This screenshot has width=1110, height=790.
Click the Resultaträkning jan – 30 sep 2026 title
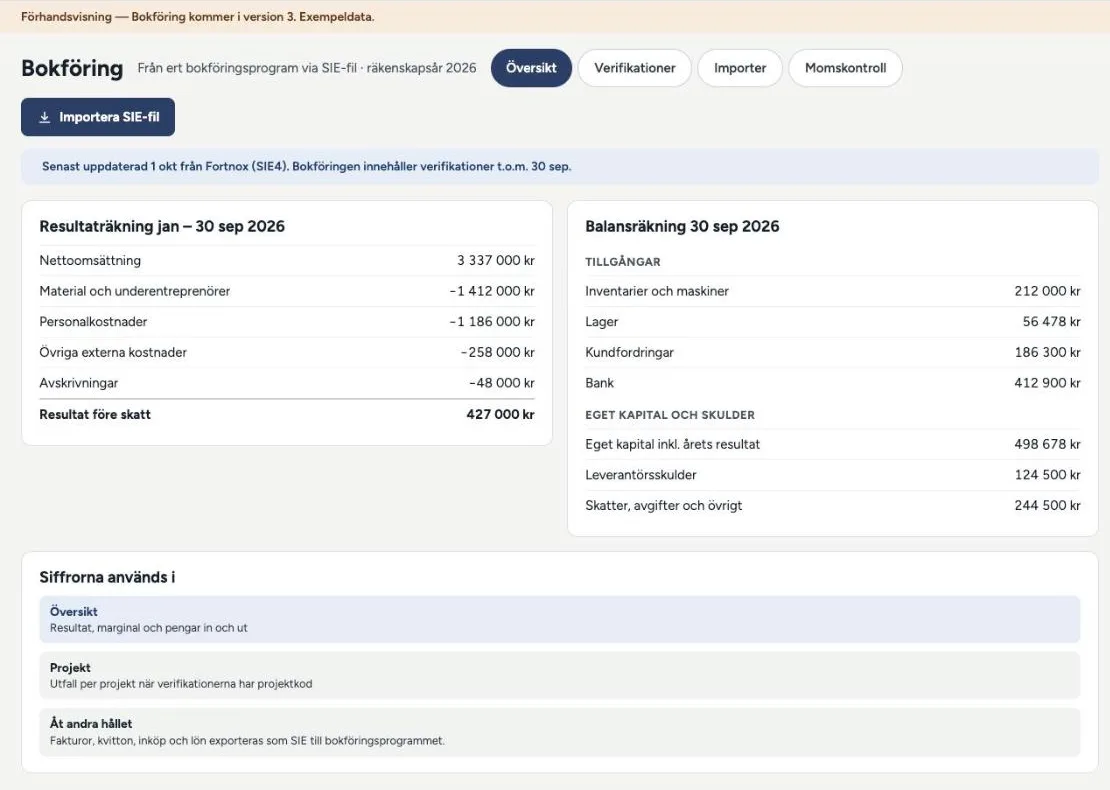(162, 227)
